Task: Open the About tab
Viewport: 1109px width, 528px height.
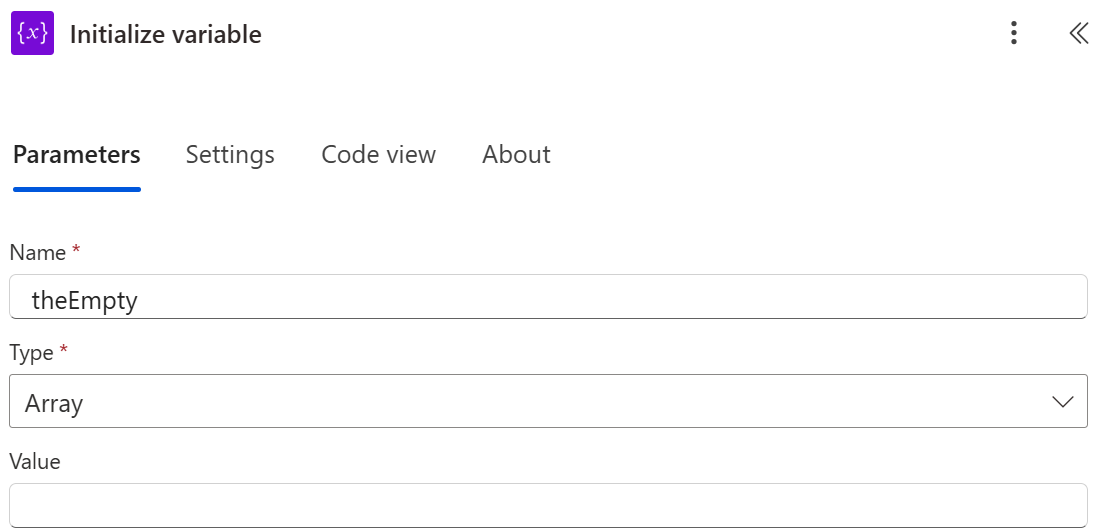Action: pyautogui.click(x=516, y=155)
